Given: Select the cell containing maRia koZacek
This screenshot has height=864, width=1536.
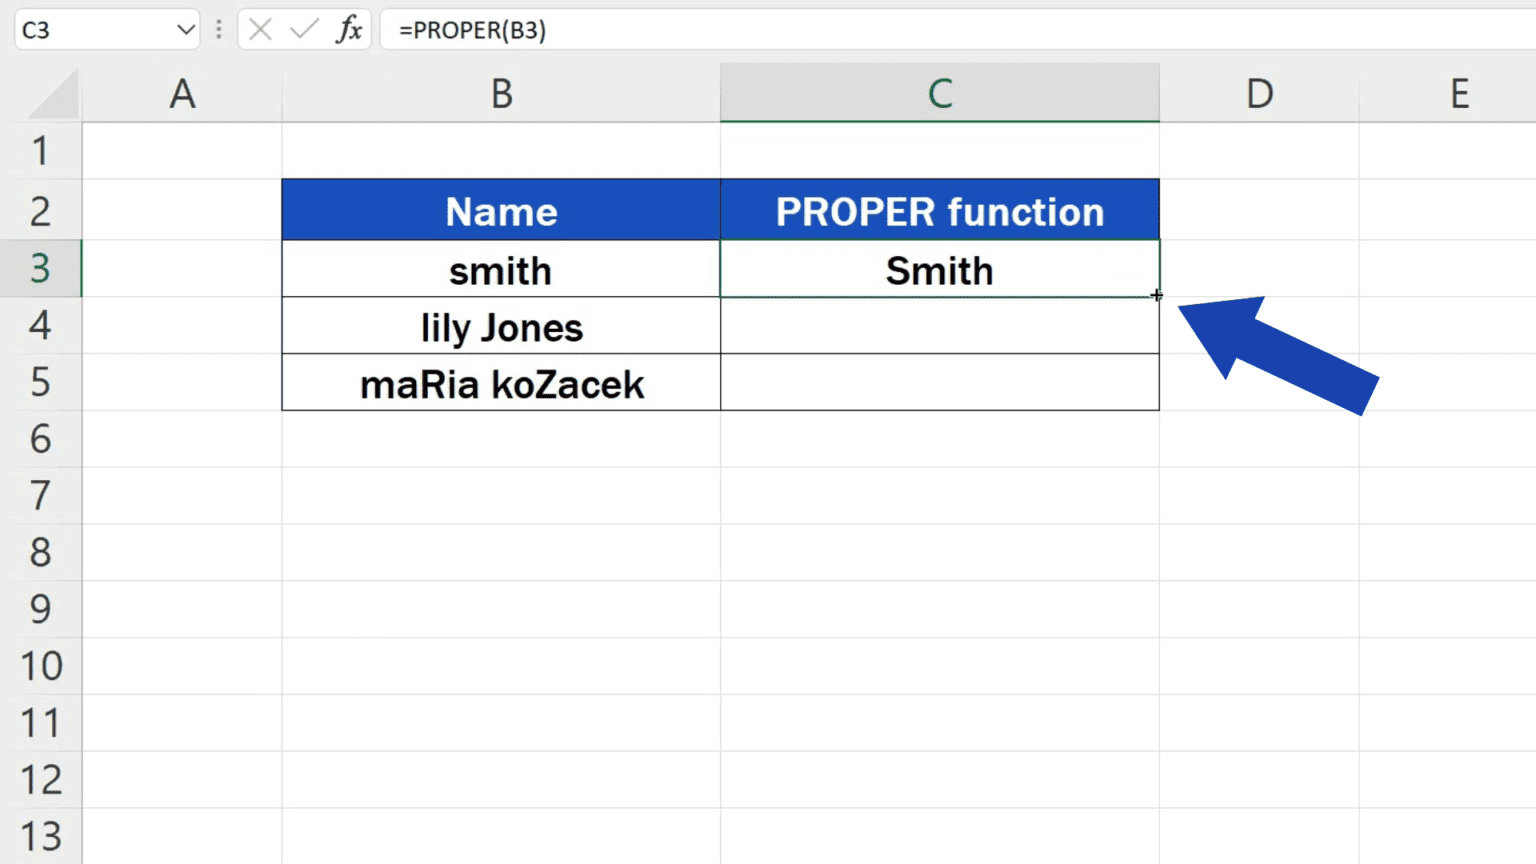Looking at the screenshot, I should click(x=500, y=383).
